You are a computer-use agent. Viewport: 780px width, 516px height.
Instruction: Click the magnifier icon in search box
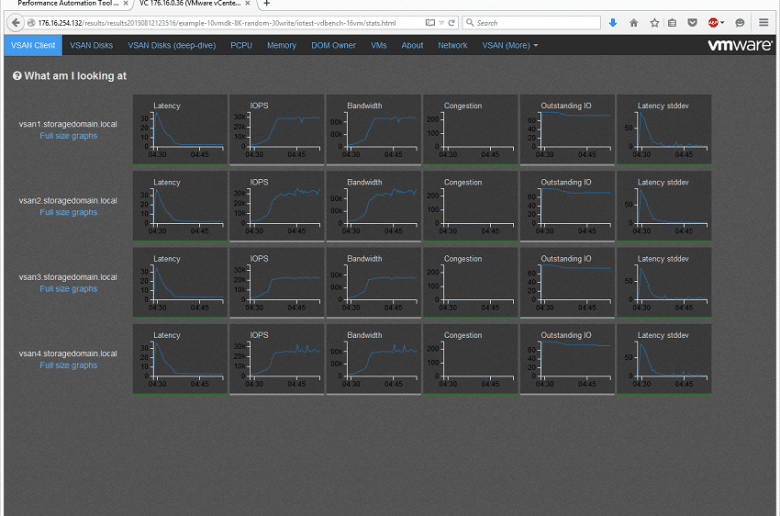click(x=470, y=23)
